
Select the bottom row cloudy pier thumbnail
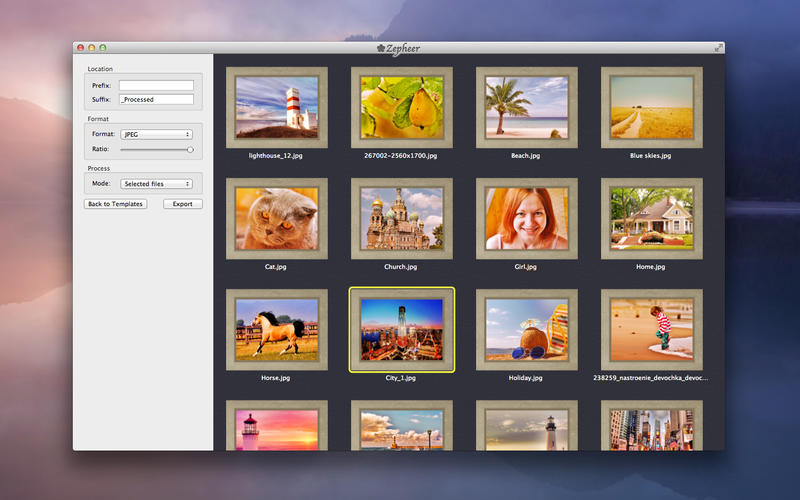(402, 426)
